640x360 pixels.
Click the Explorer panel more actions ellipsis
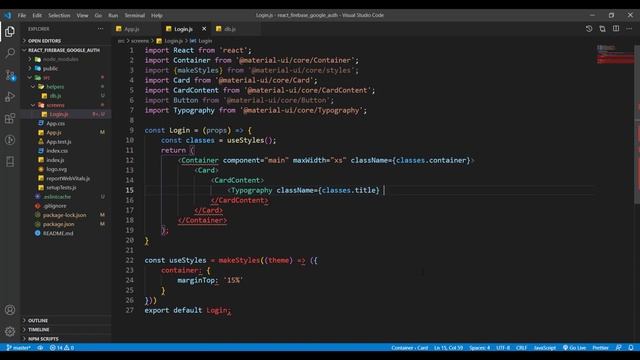click(100, 29)
